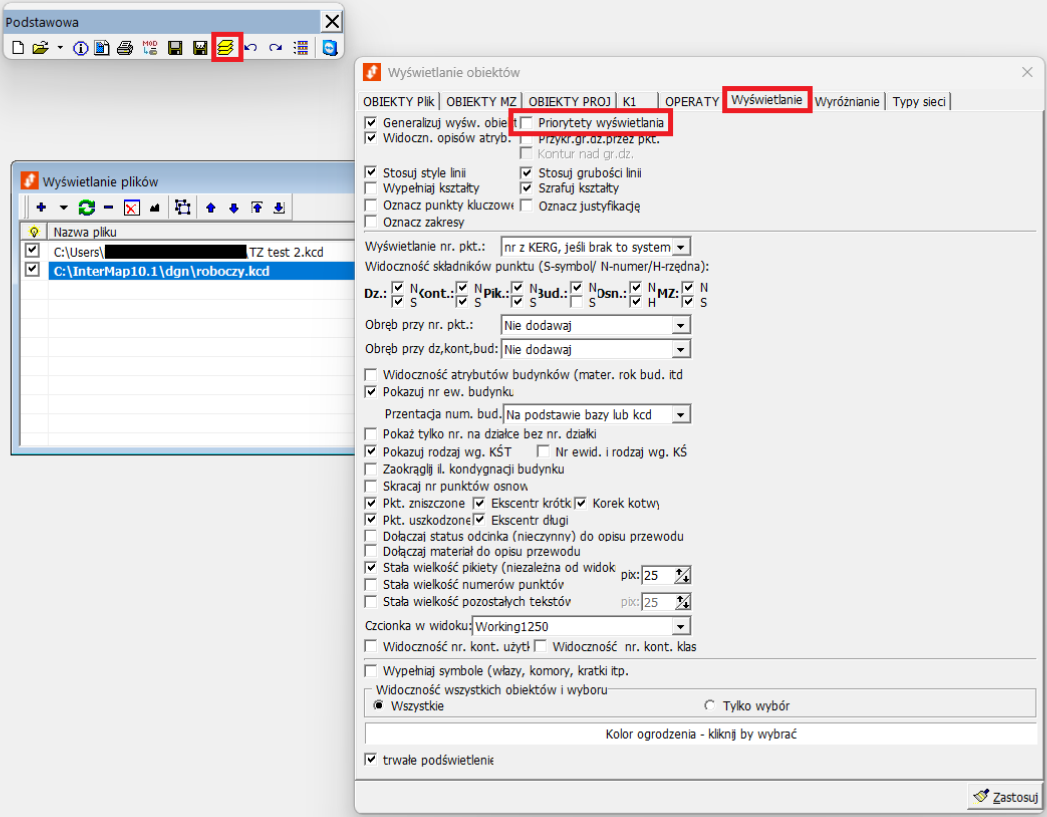
Task: Toggle the Wypełniaj kształty checkbox
Action: click(372, 188)
